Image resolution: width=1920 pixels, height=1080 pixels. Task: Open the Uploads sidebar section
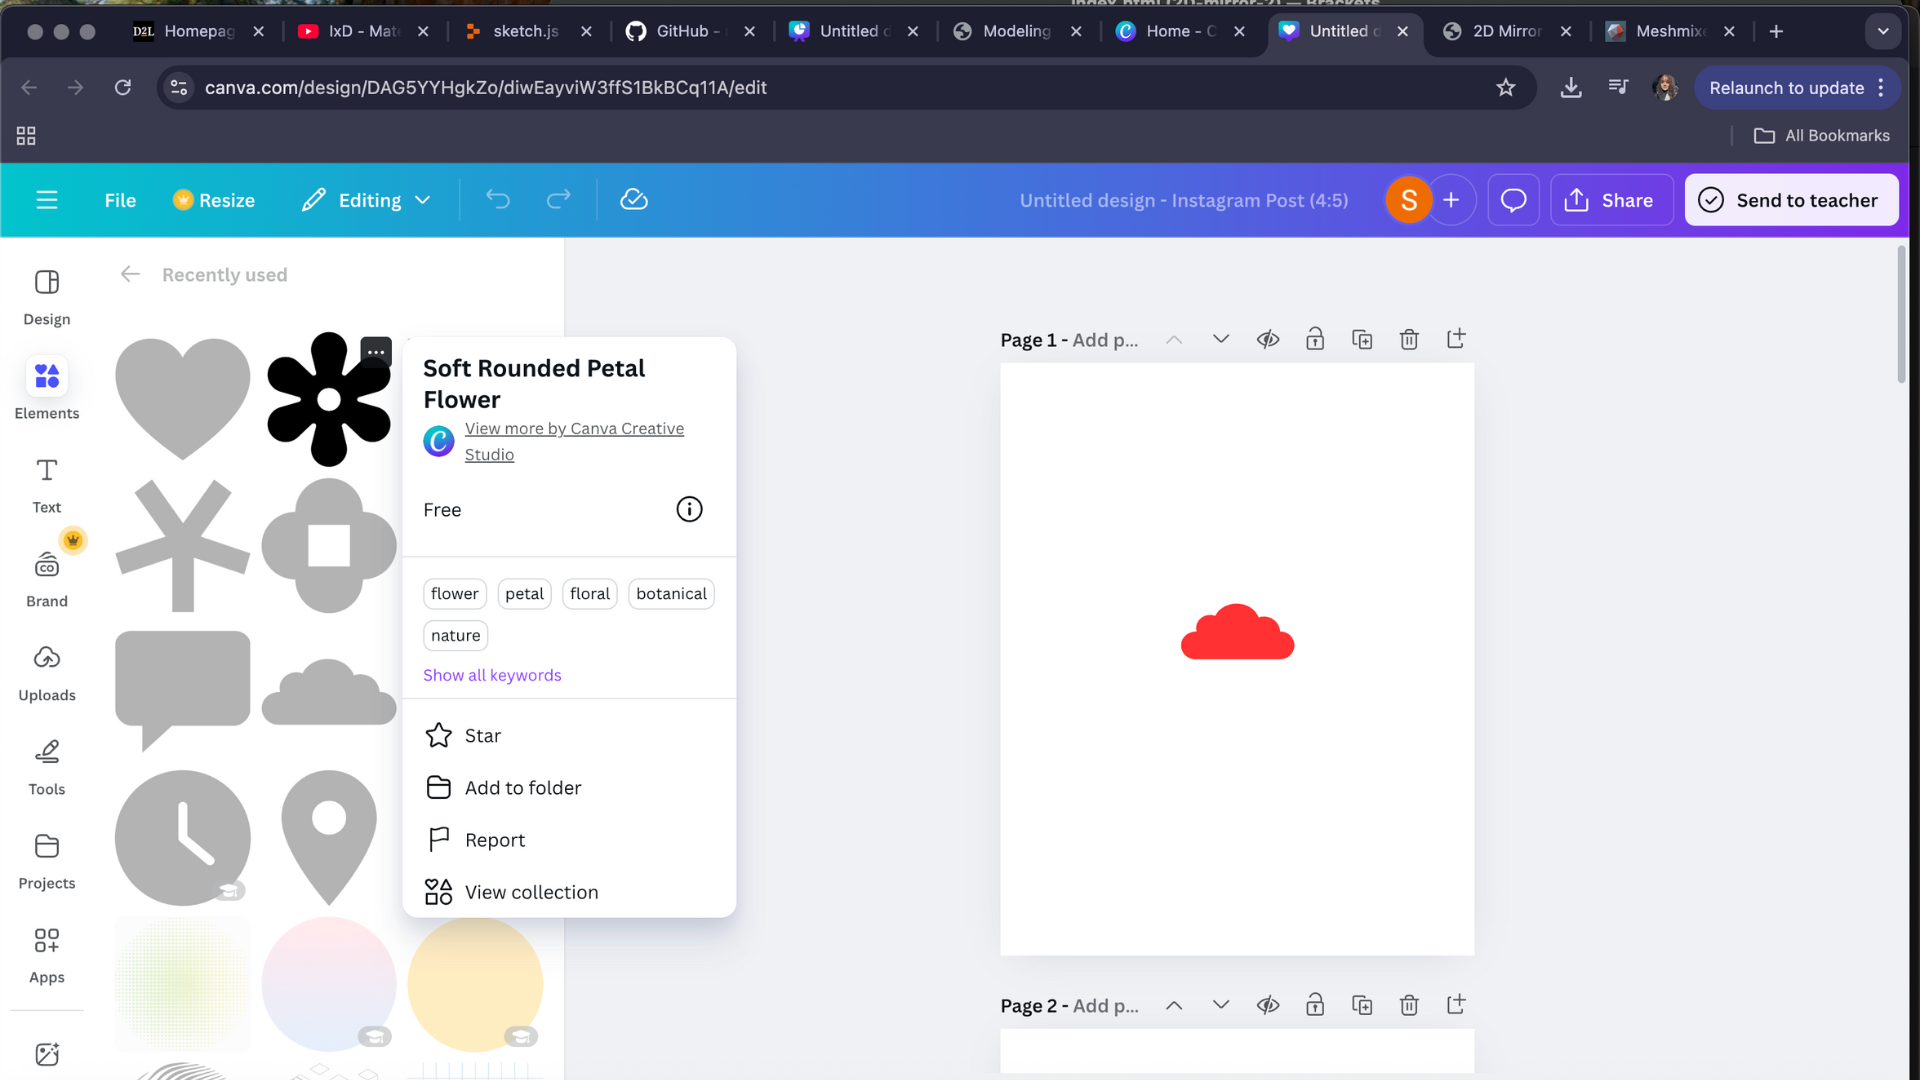[46, 670]
